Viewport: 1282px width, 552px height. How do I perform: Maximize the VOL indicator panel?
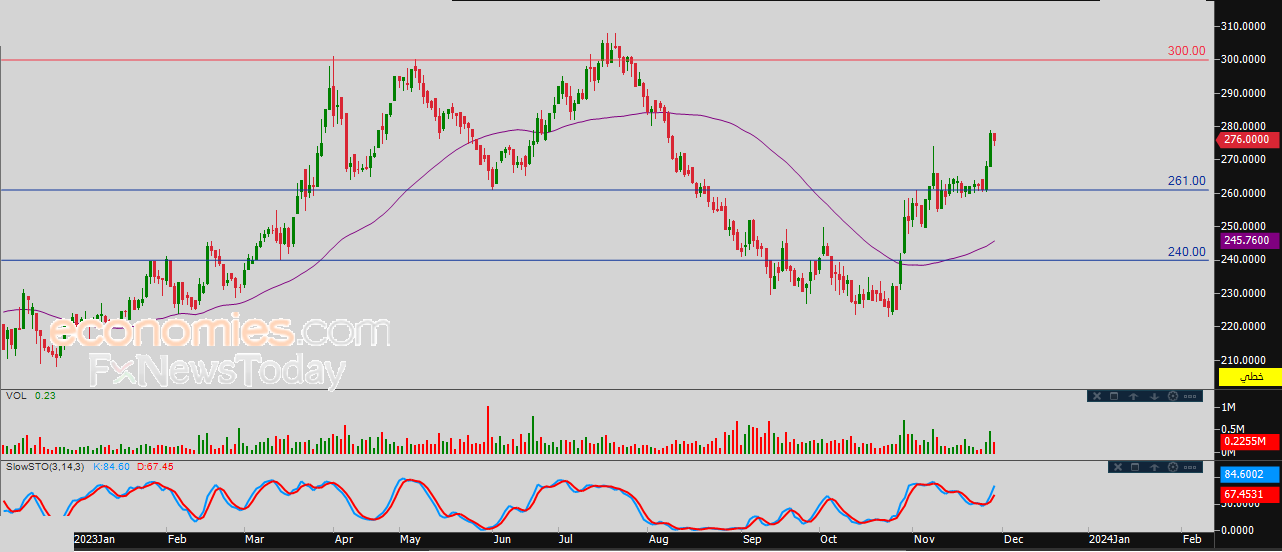1114,396
